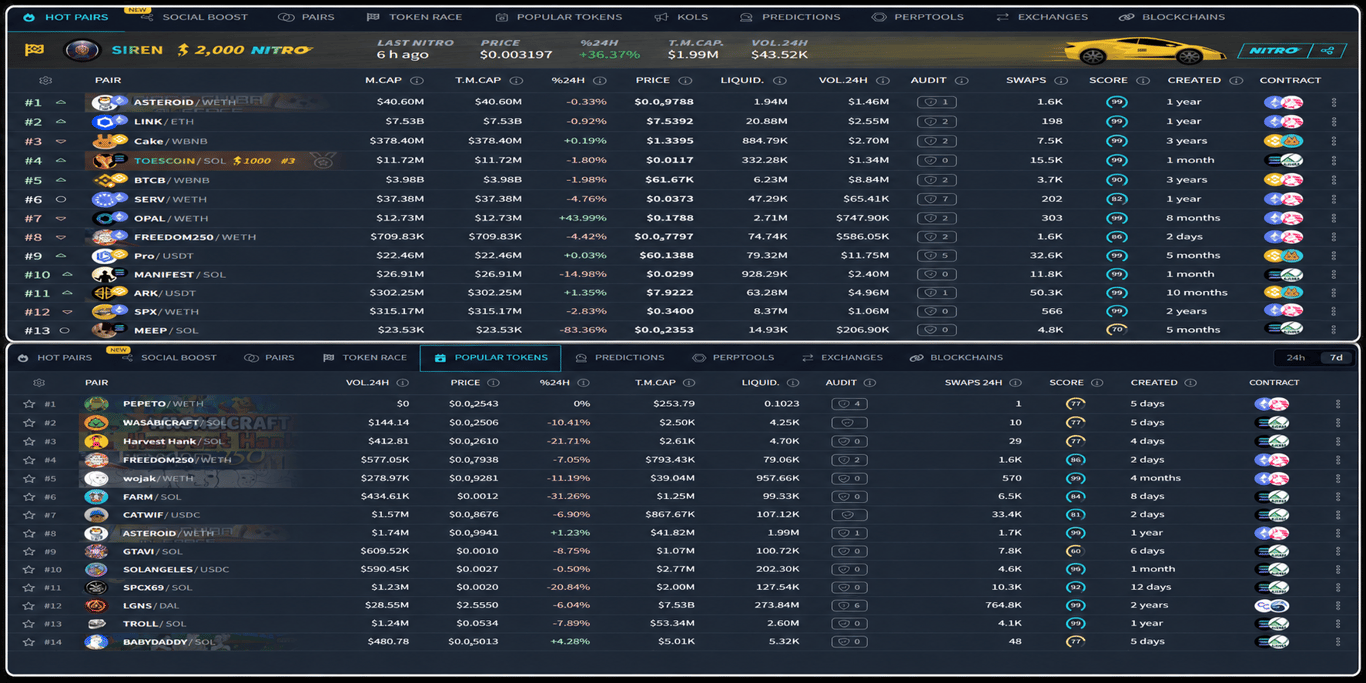Click the +43.99% value in the OPAL row

click(x=583, y=218)
